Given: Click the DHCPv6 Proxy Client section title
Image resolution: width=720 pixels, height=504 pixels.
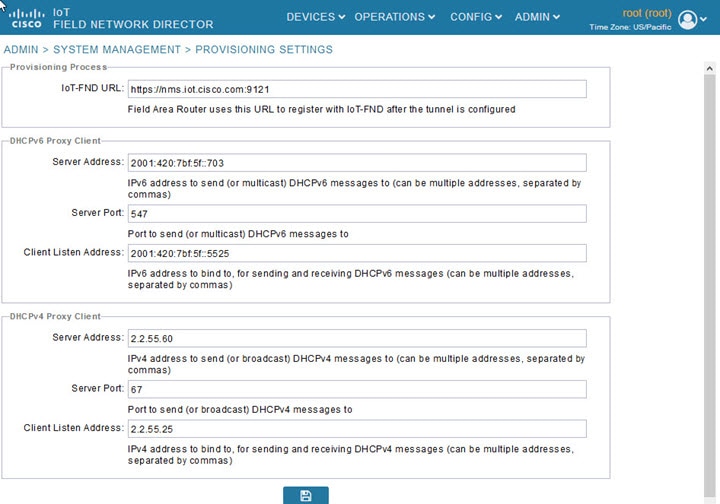Looking at the screenshot, I should click(55, 140).
